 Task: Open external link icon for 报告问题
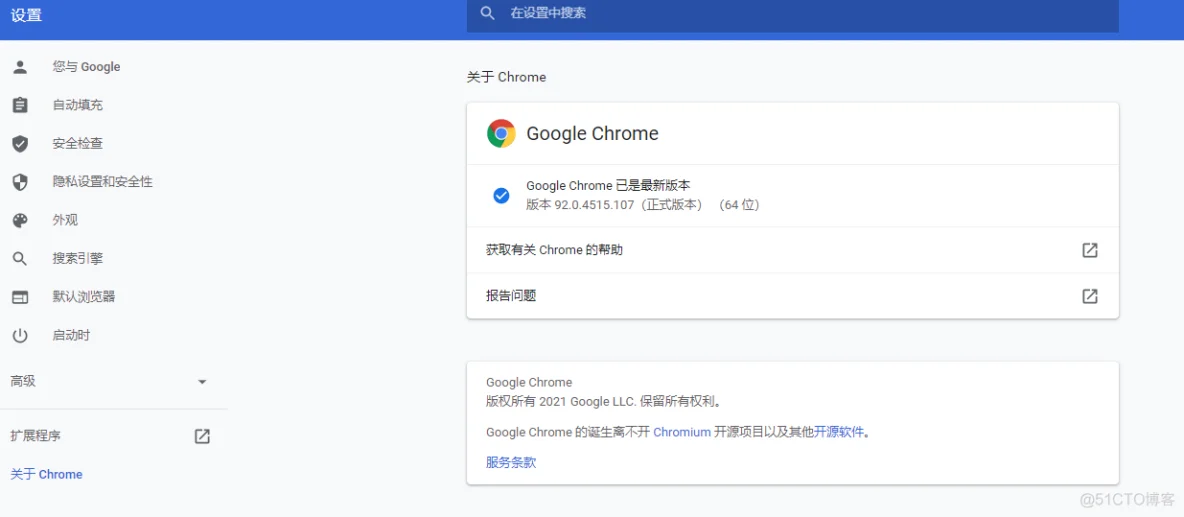[x=1090, y=296]
